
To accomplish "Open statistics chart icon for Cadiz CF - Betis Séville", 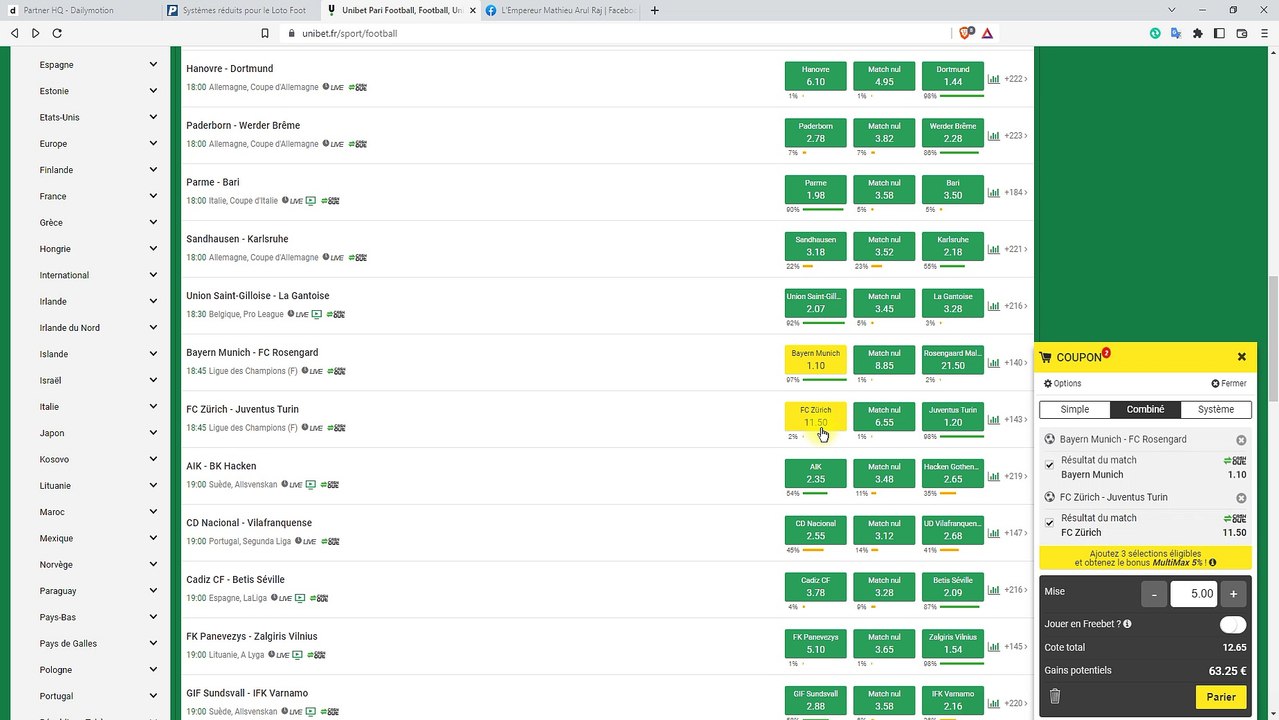I will 993,590.
